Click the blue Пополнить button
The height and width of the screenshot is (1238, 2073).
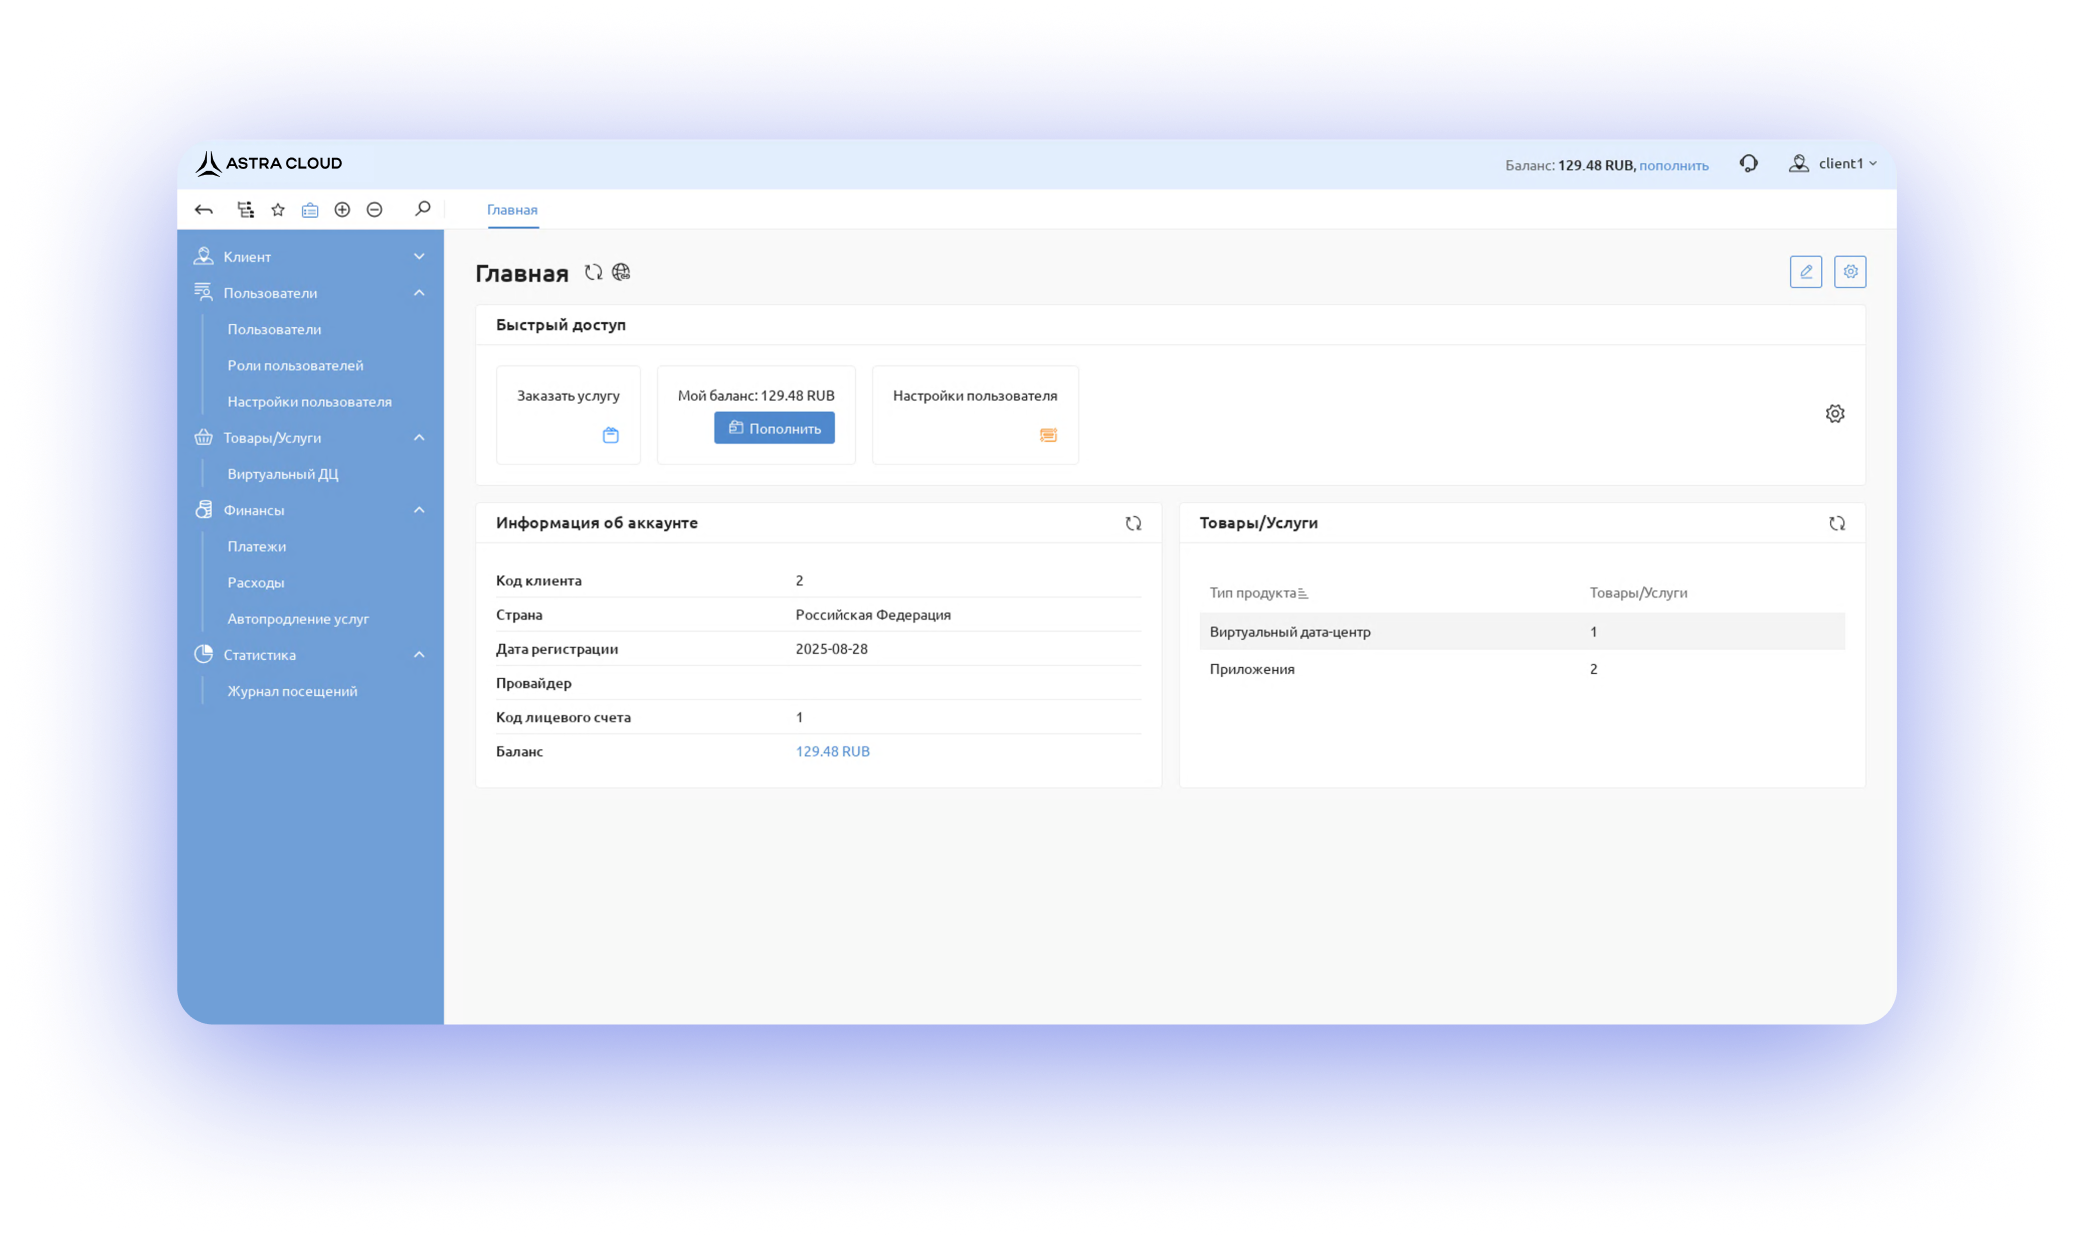[774, 428]
